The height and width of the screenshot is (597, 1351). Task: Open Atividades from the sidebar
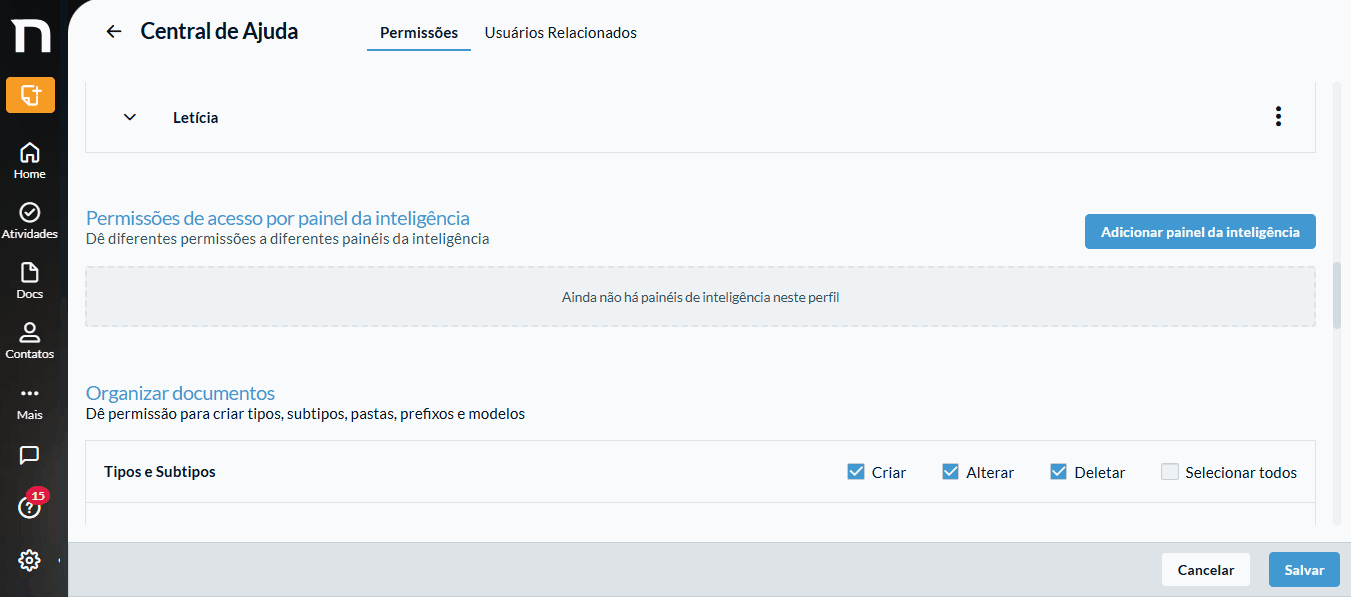point(30,221)
